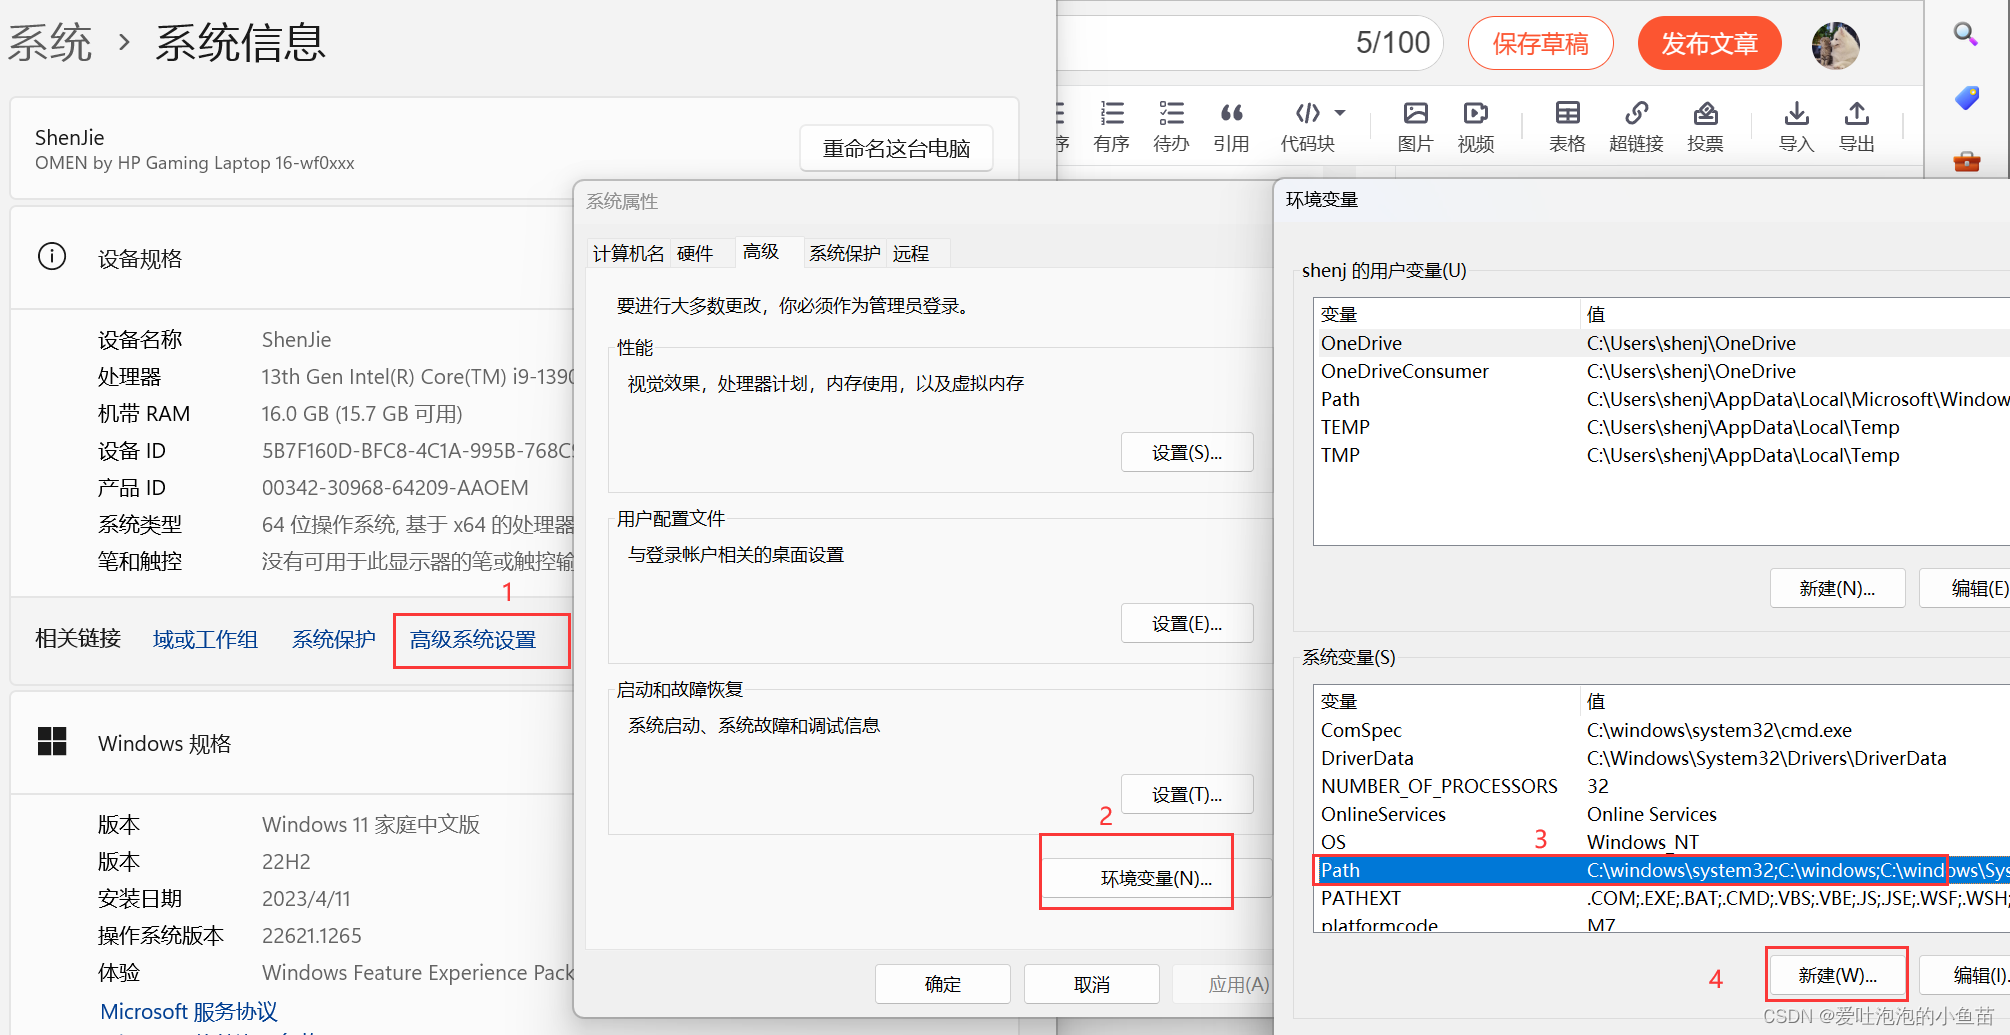Click user profile 设置(E)... button

pyautogui.click(x=1187, y=623)
